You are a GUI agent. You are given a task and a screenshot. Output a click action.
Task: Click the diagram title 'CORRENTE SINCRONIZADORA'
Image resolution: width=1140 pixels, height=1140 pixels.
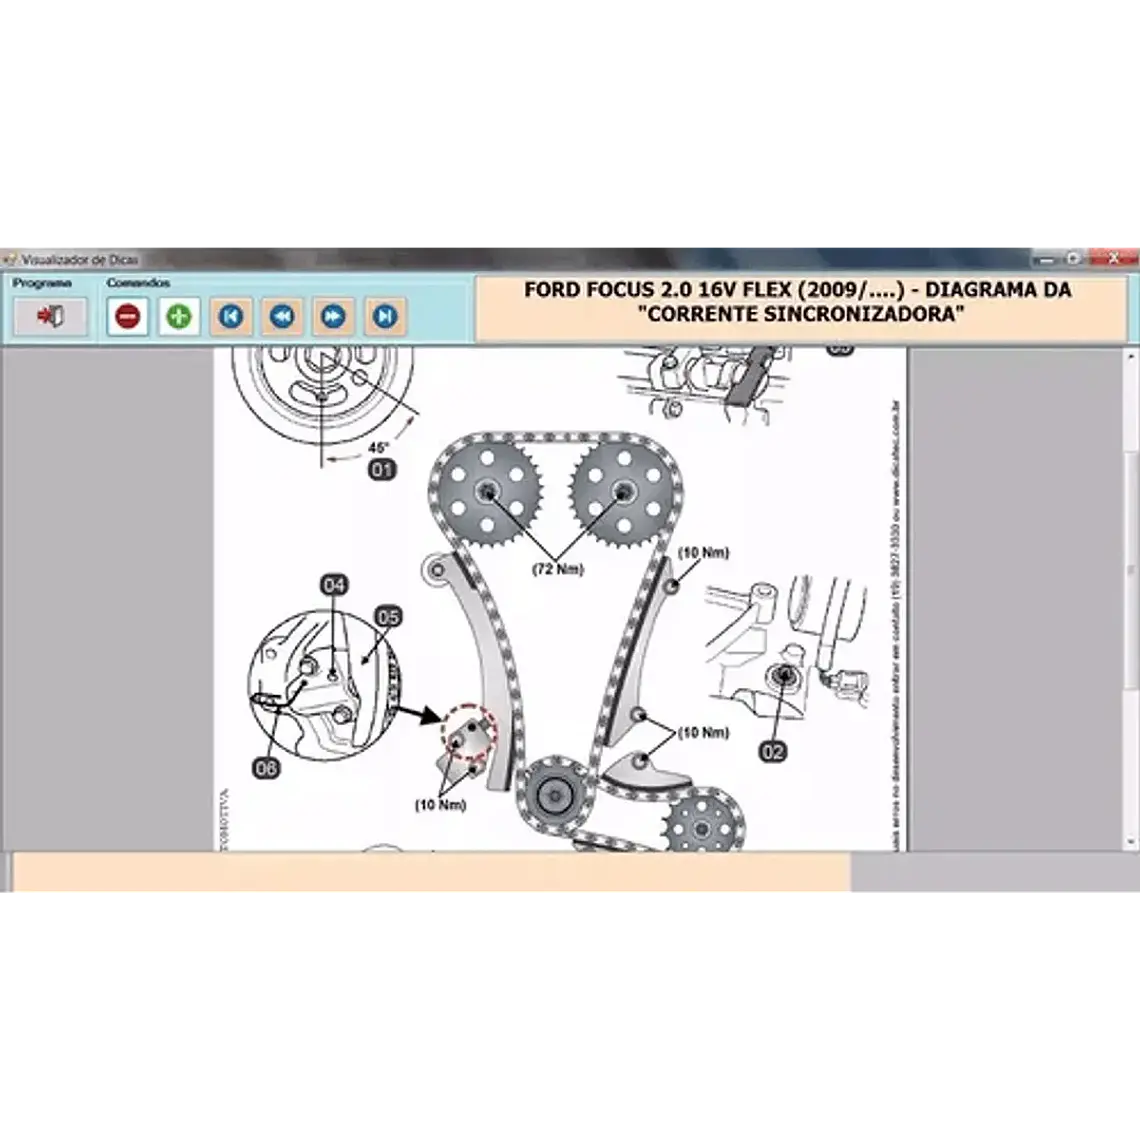800,314
